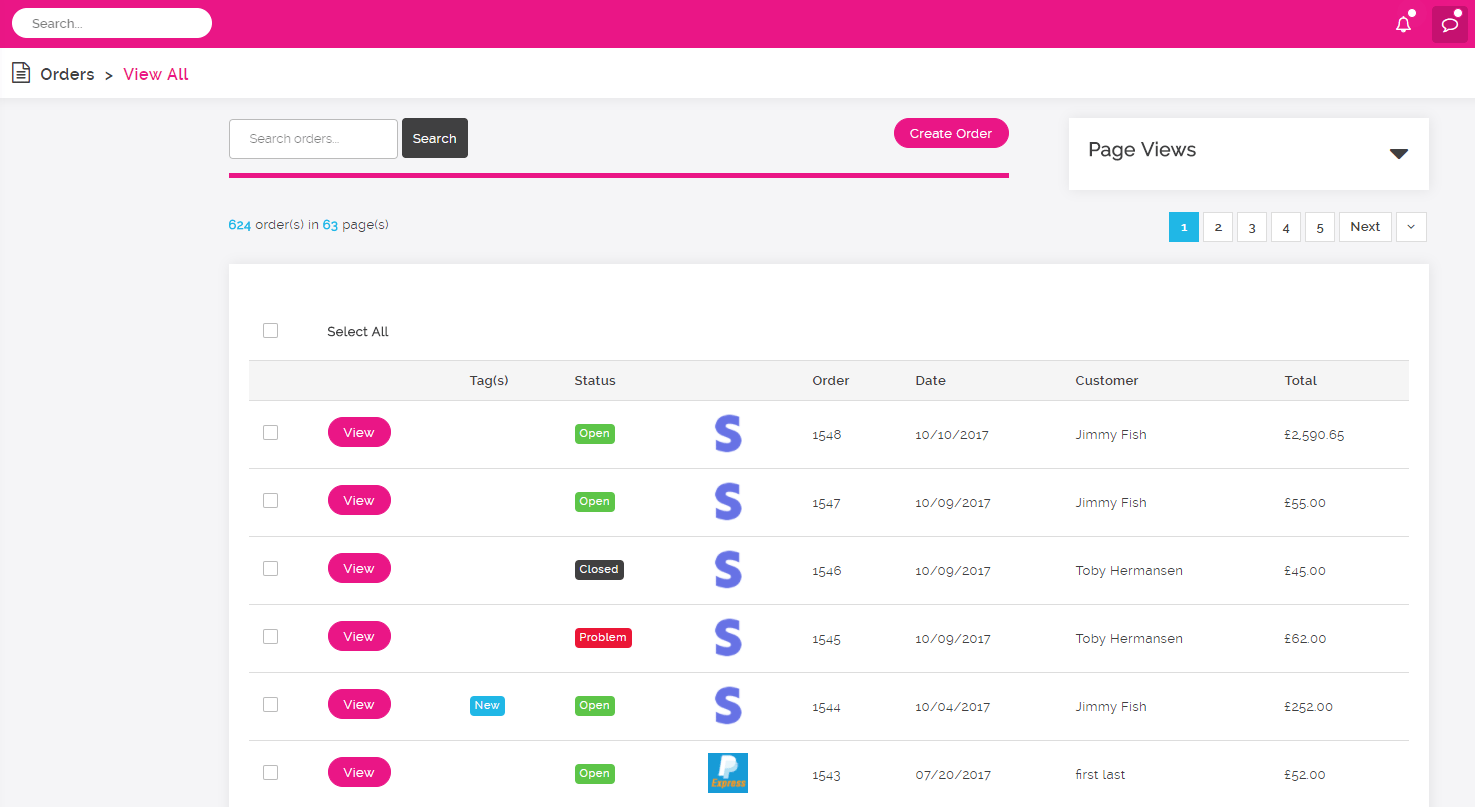Mark the checkbox for order 1544
This screenshot has height=807, width=1475.
click(x=270, y=704)
